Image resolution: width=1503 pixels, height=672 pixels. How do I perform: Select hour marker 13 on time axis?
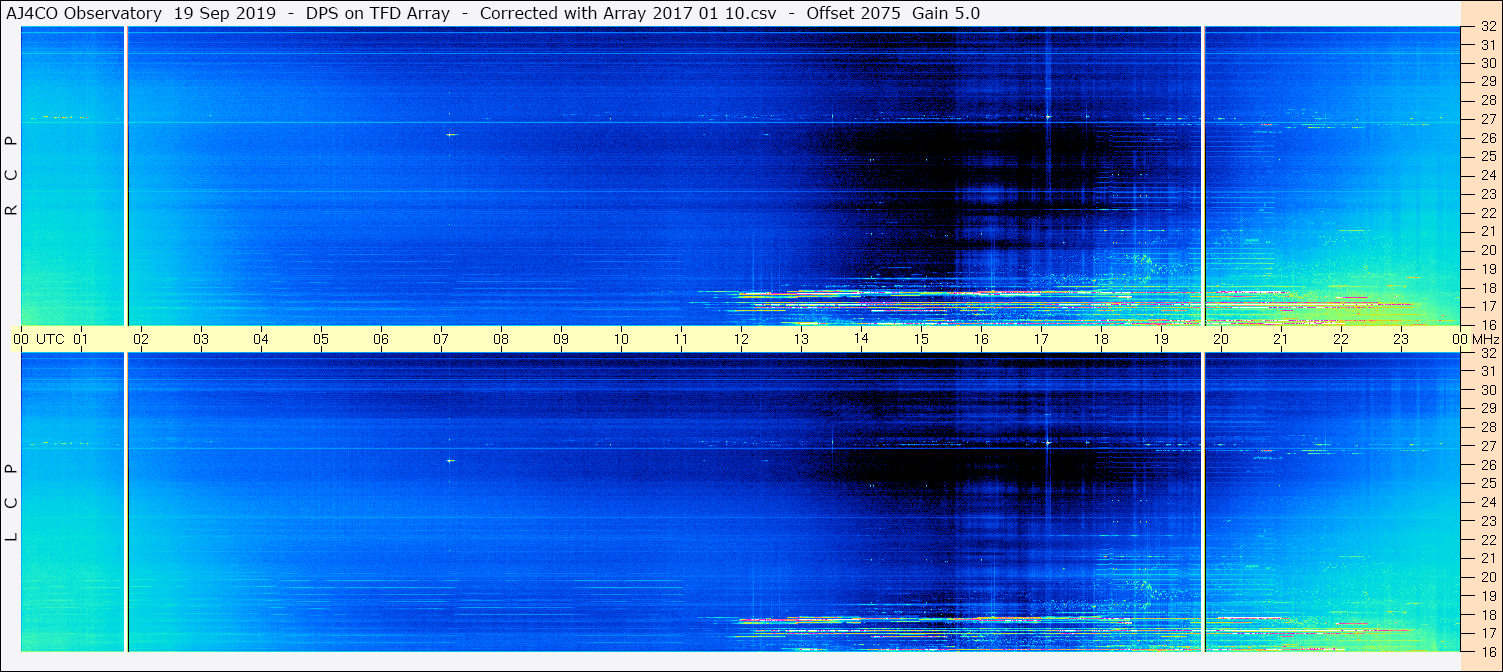(x=801, y=340)
